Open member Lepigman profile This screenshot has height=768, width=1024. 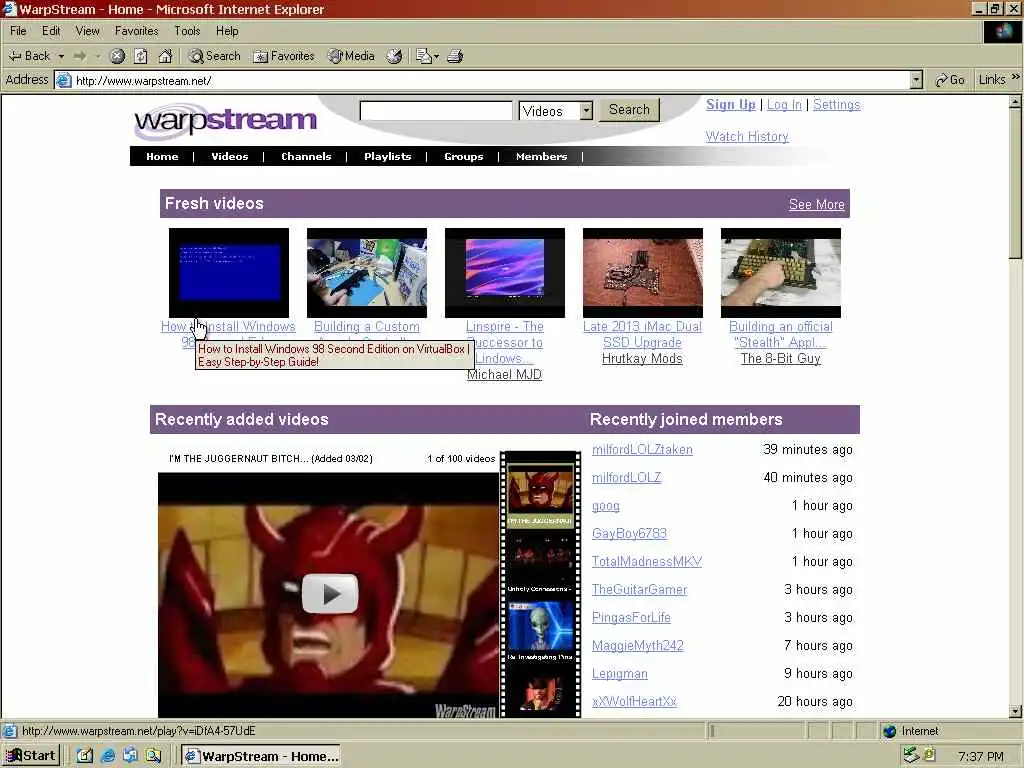pos(620,673)
